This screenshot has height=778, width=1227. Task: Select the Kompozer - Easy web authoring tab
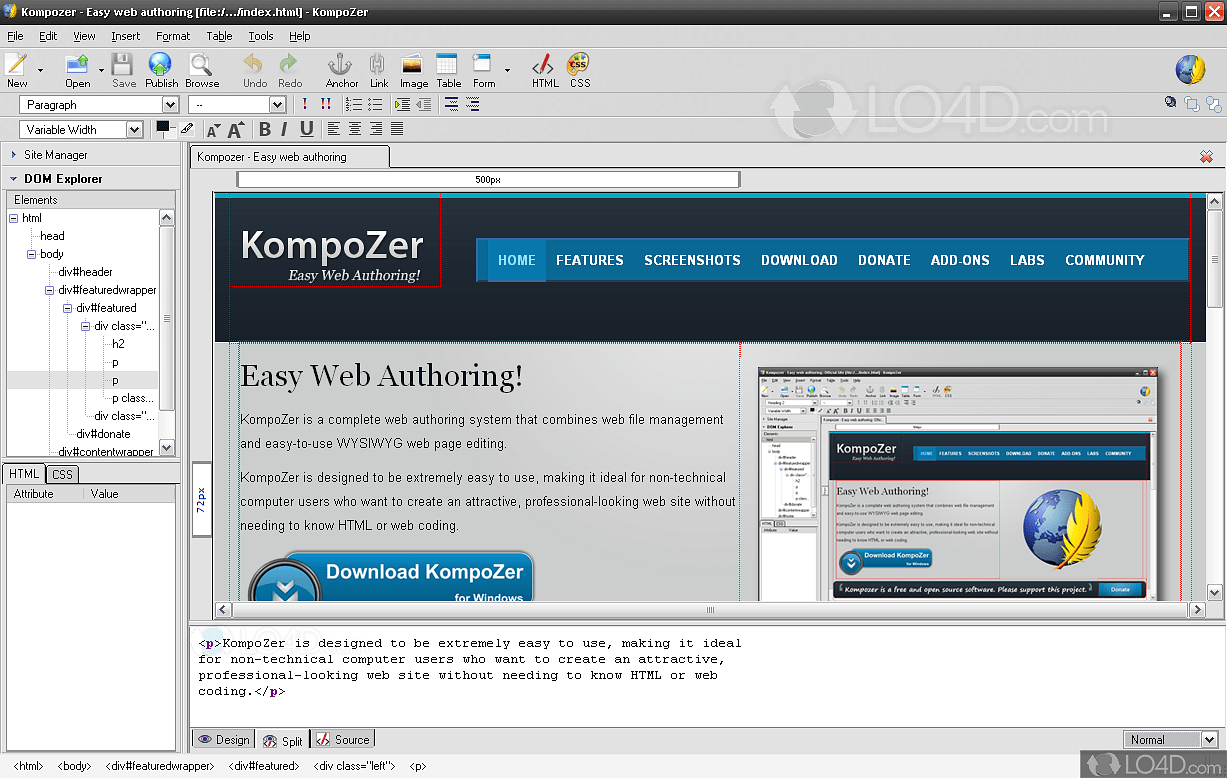pyautogui.click(x=288, y=157)
